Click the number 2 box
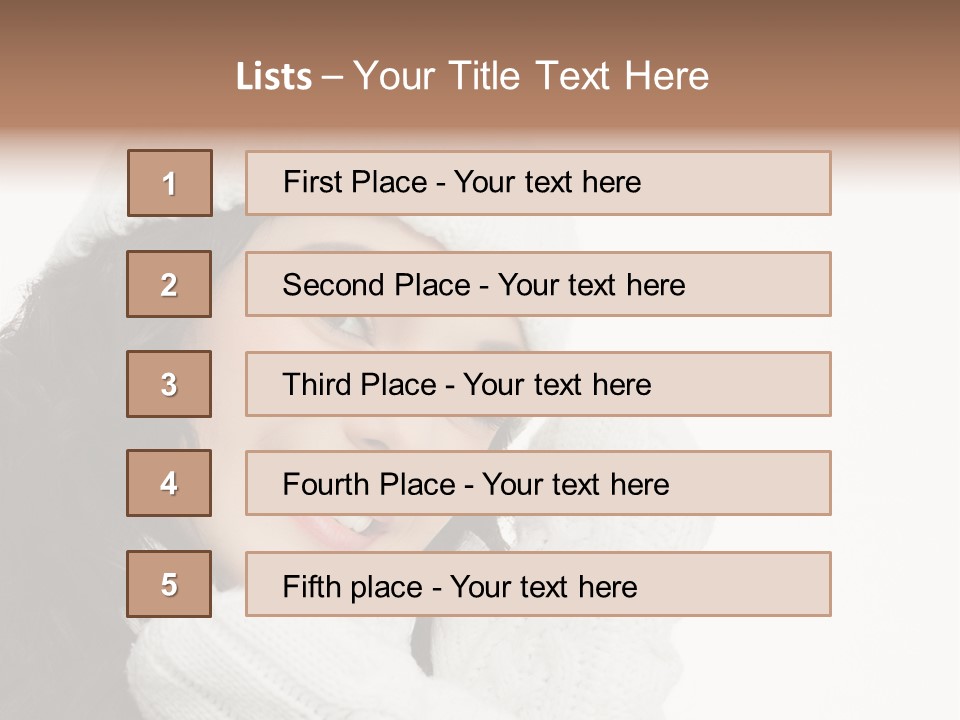This screenshot has height=720, width=960. click(x=169, y=284)
